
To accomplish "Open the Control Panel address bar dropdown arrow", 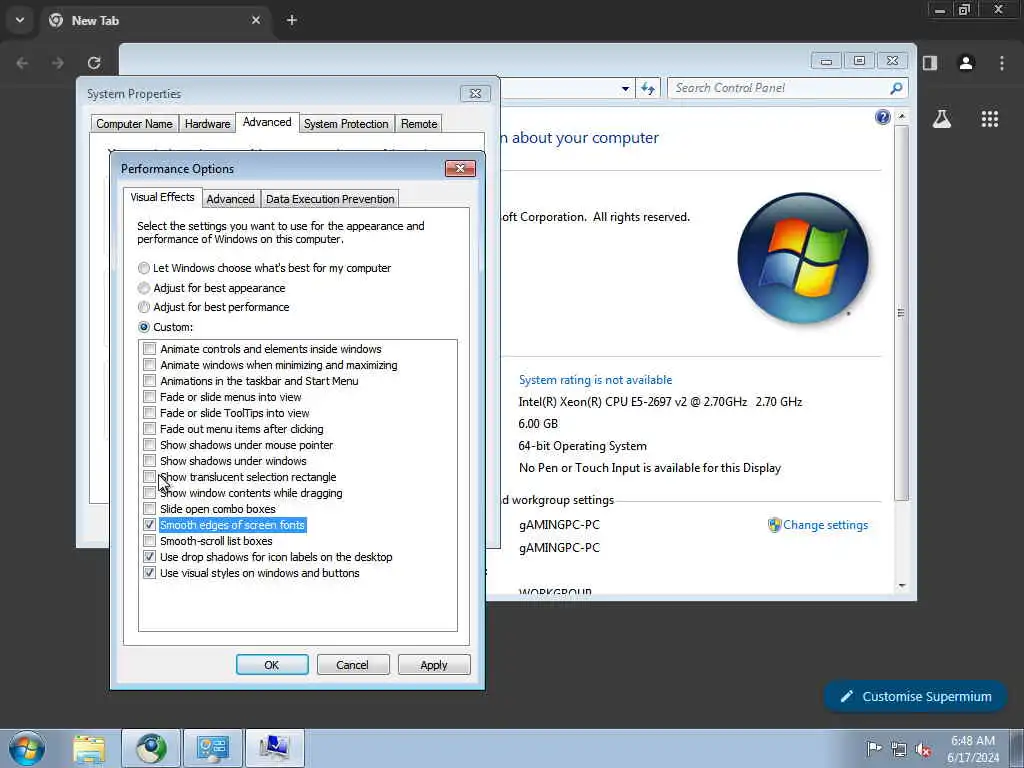I will pyautogui.click(x=625, y=88).
